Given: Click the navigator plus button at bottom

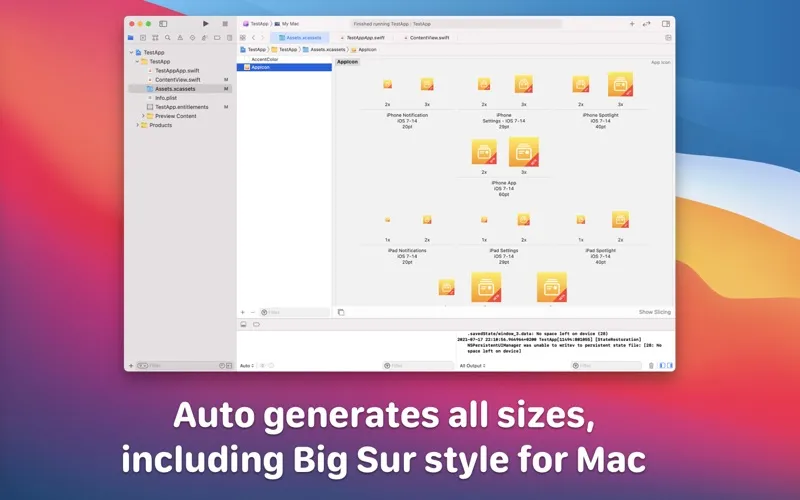Looking at the screenshot, I should coord(131,366).
